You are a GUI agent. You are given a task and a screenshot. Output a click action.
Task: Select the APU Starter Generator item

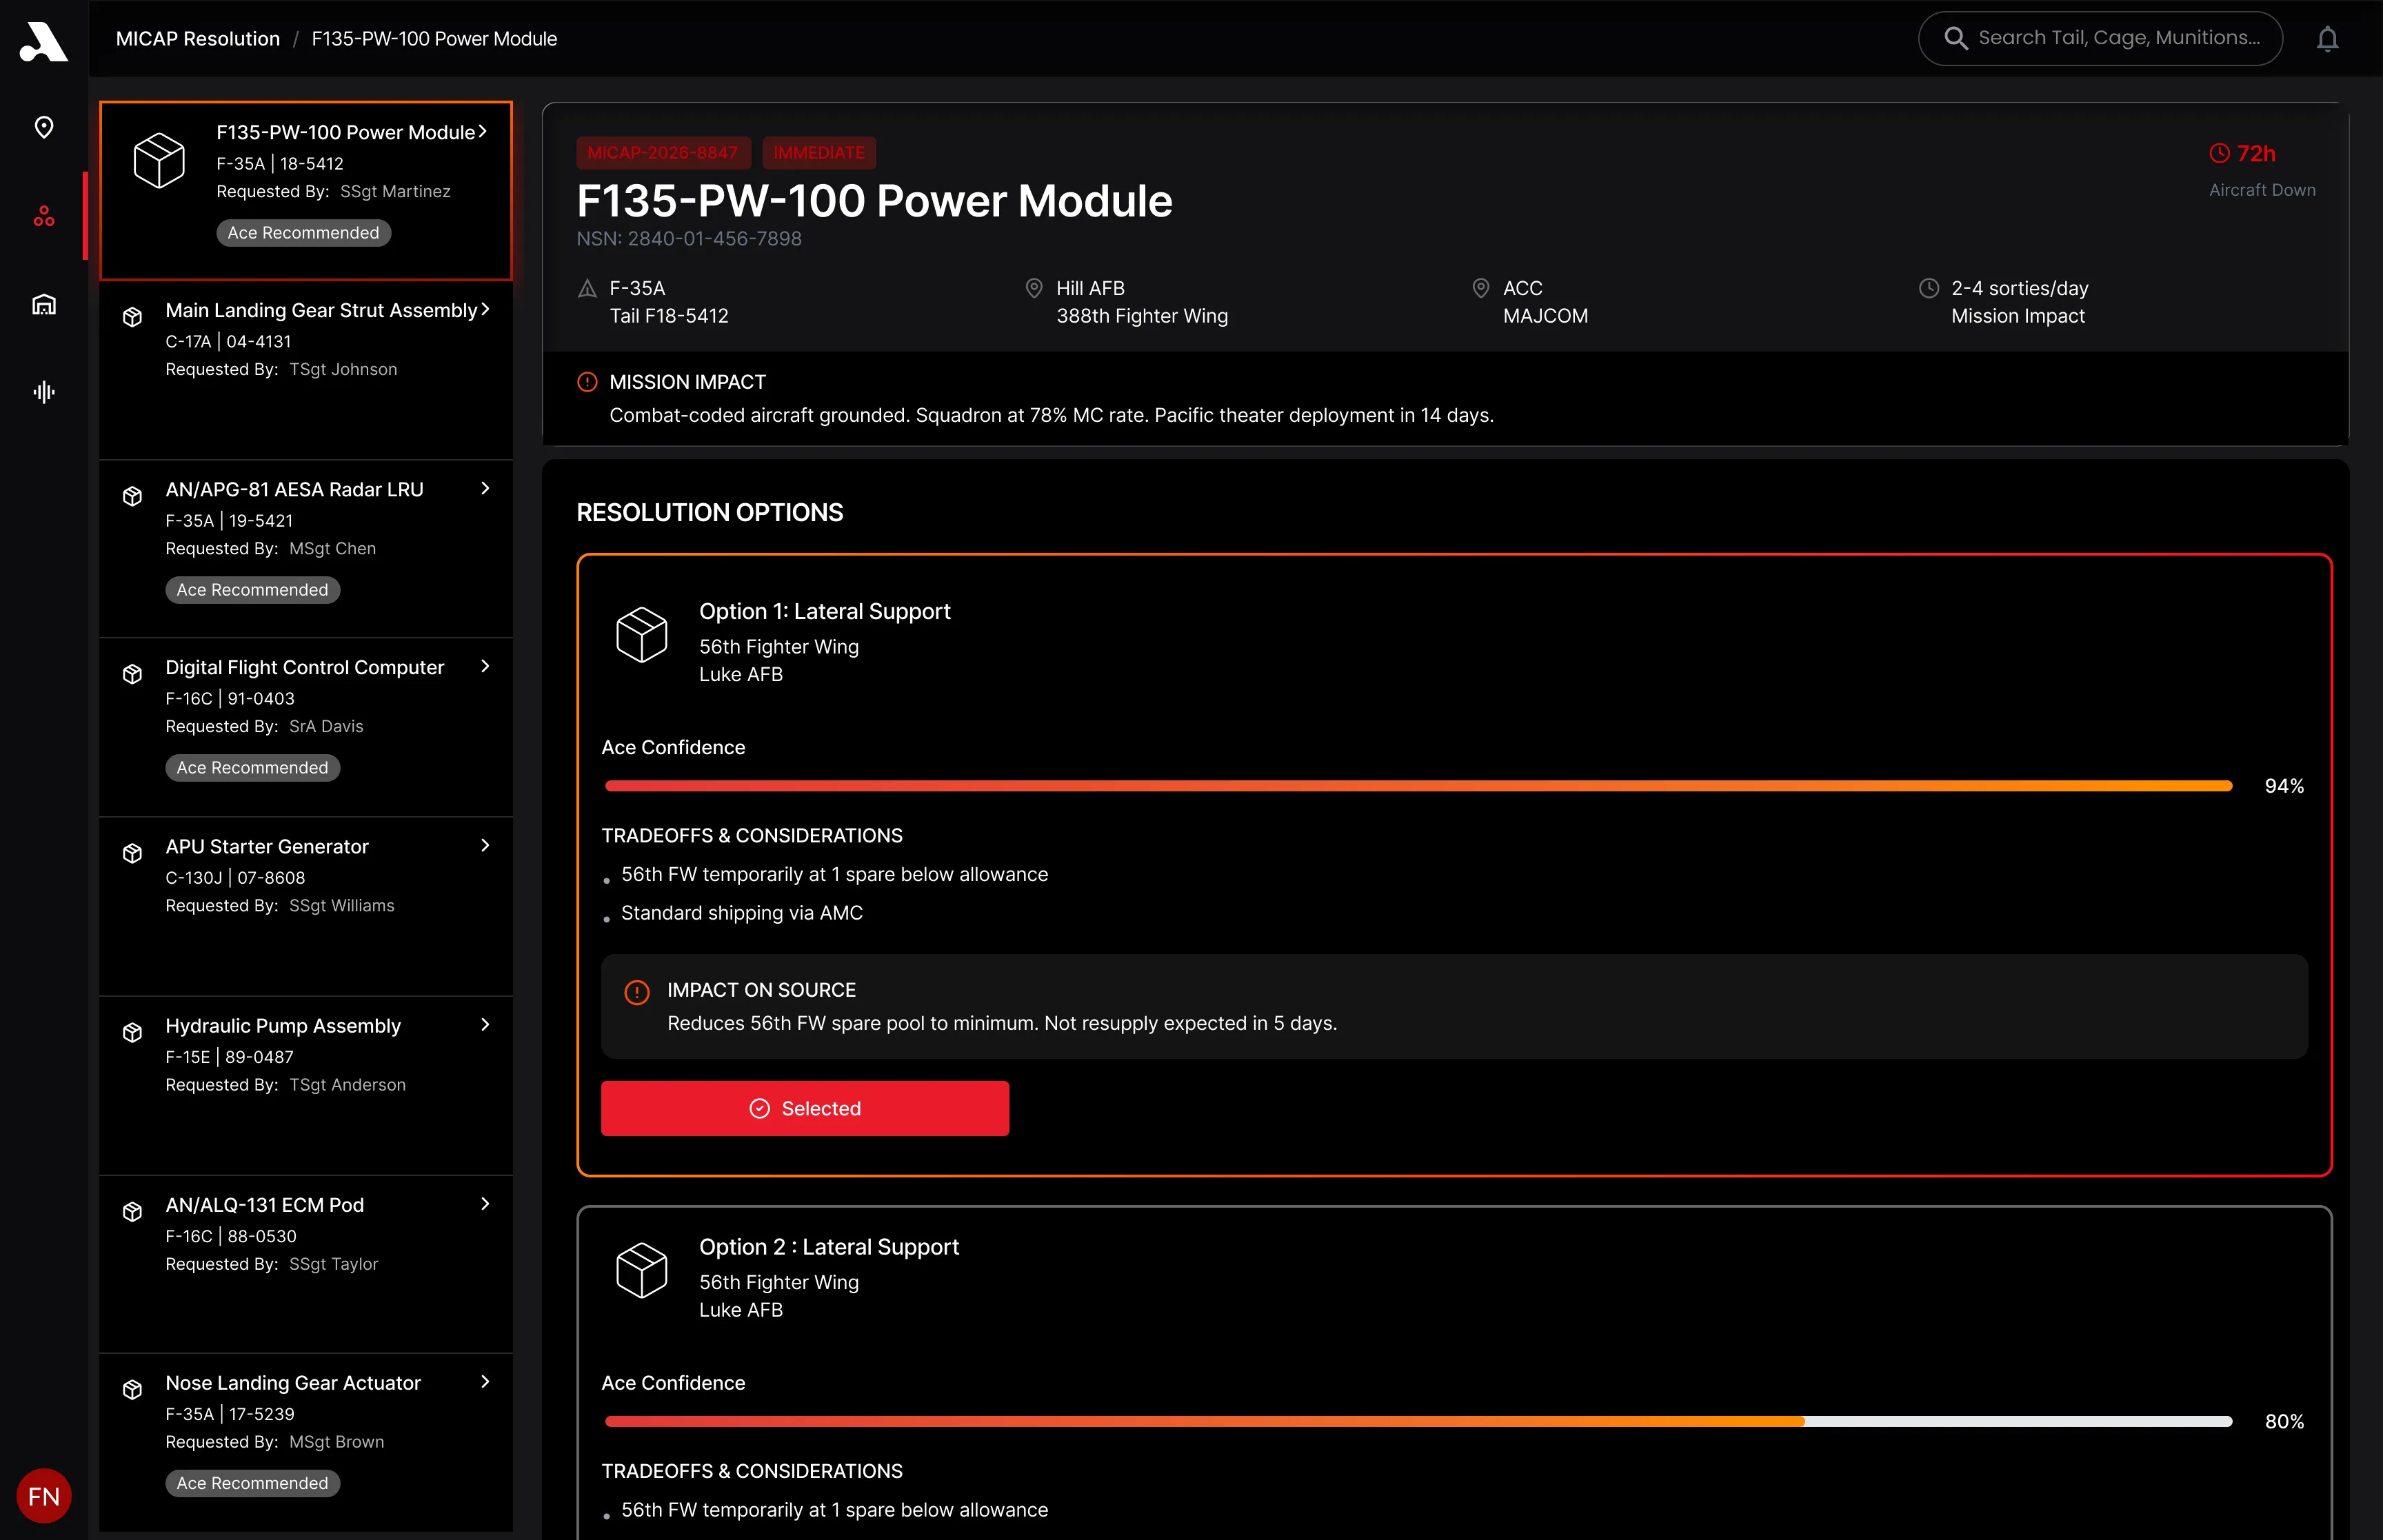306,907
